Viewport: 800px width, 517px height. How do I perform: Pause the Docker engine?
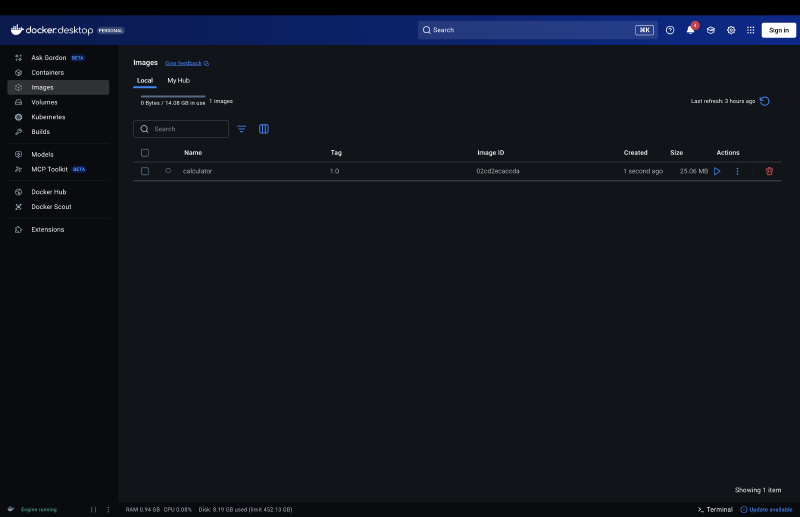[93, 509]
